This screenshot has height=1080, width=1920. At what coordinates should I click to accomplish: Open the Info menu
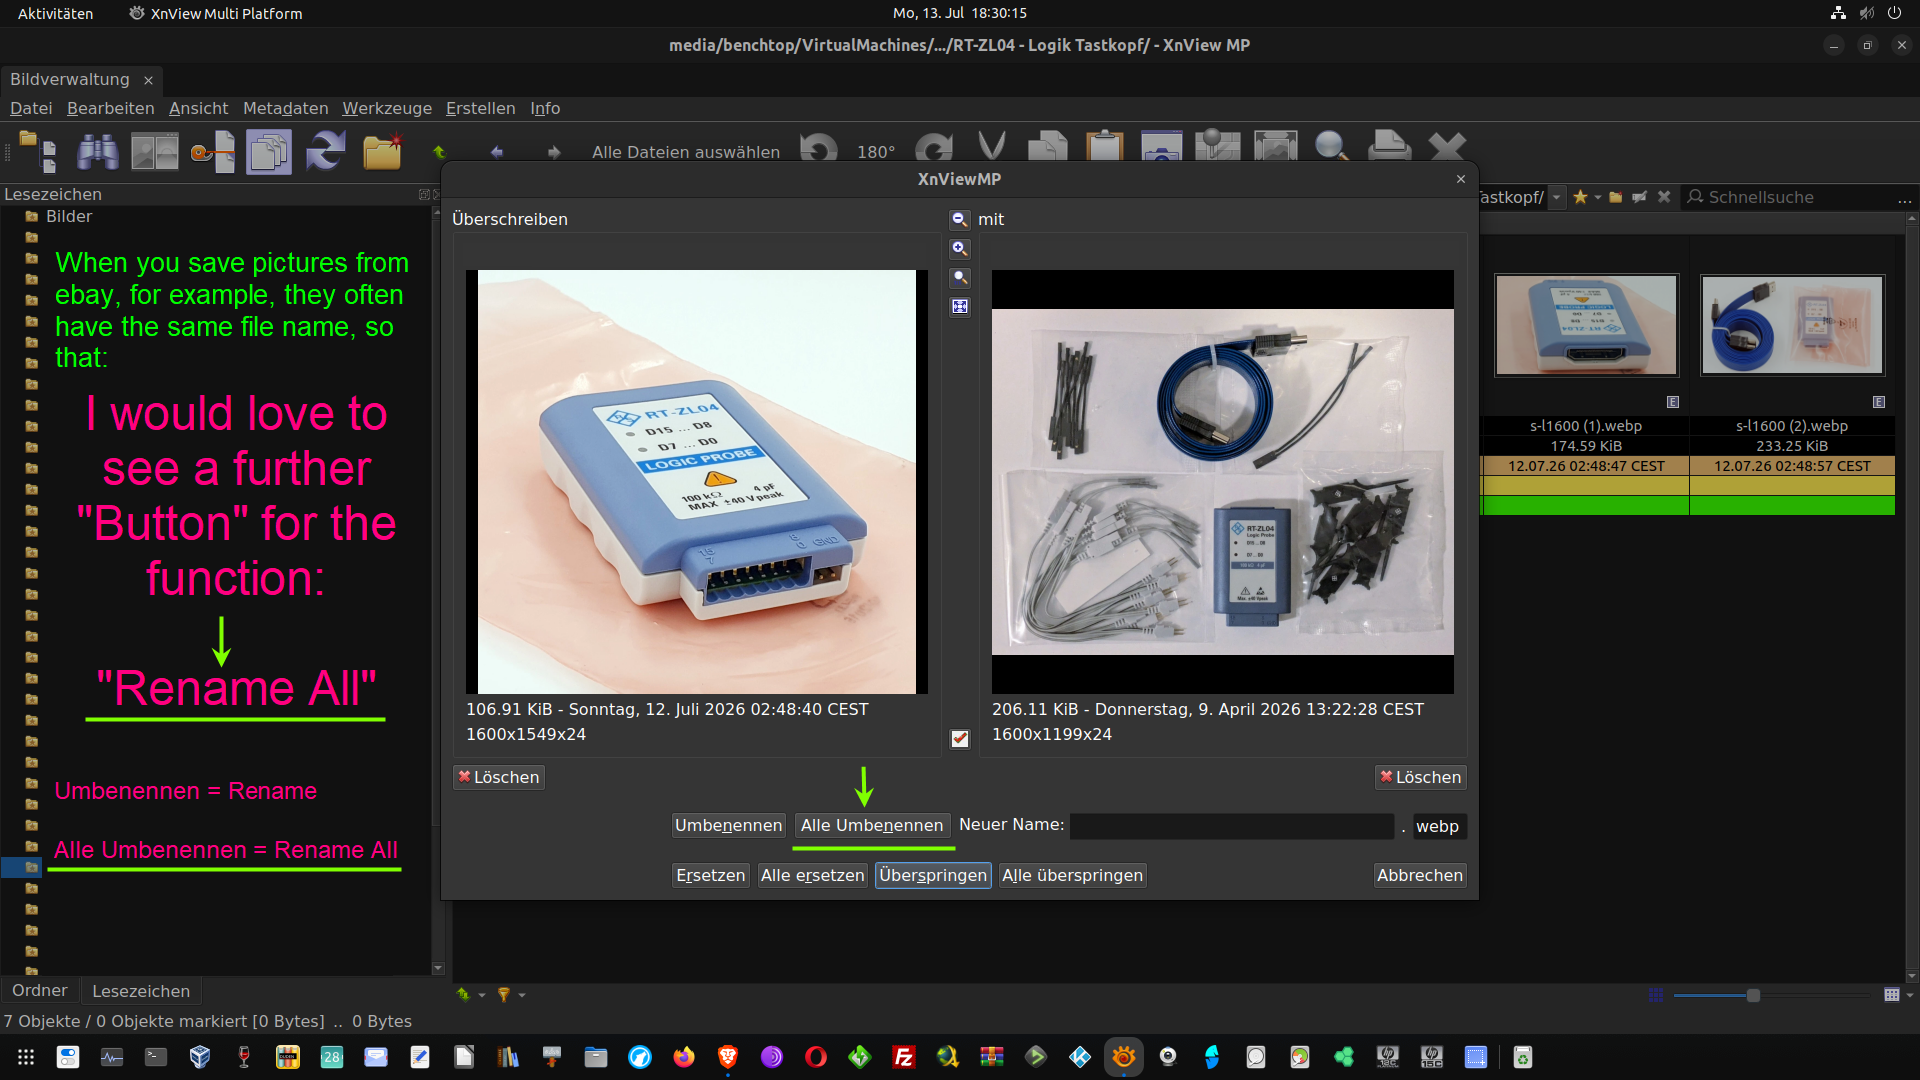545,108
